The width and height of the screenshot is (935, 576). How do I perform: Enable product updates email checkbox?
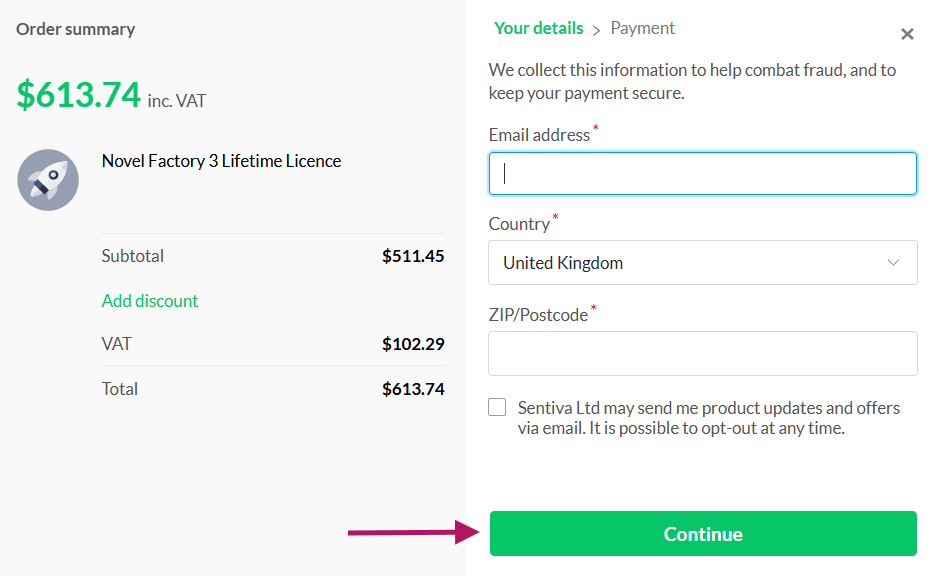[x=497, y=407]
